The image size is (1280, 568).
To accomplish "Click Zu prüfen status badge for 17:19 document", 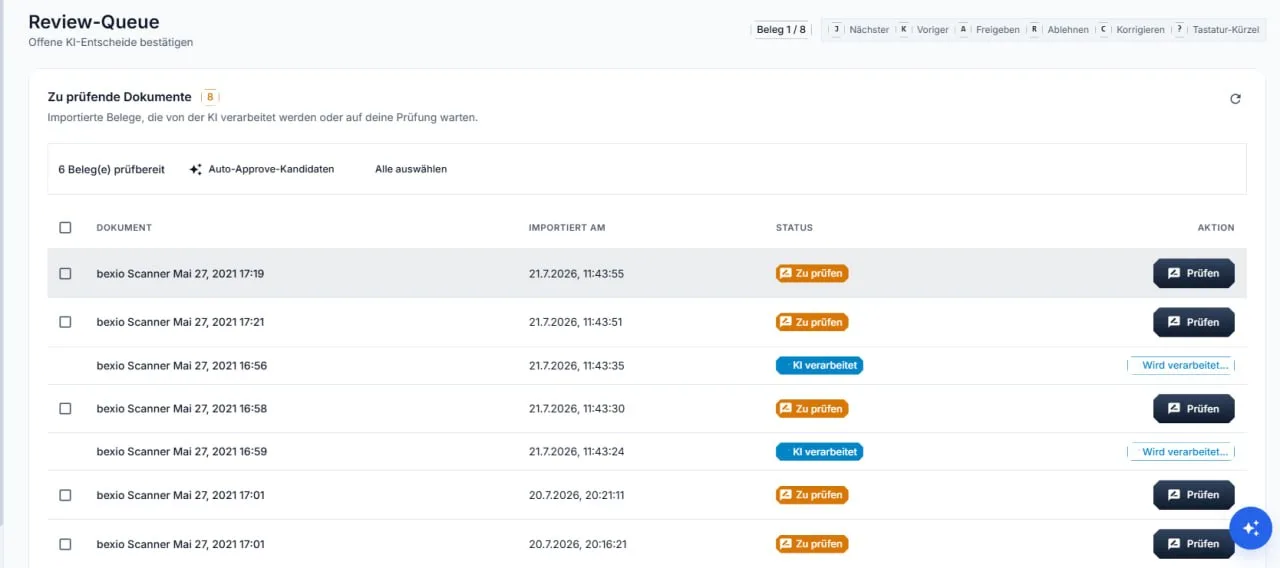I will [812, 273].
